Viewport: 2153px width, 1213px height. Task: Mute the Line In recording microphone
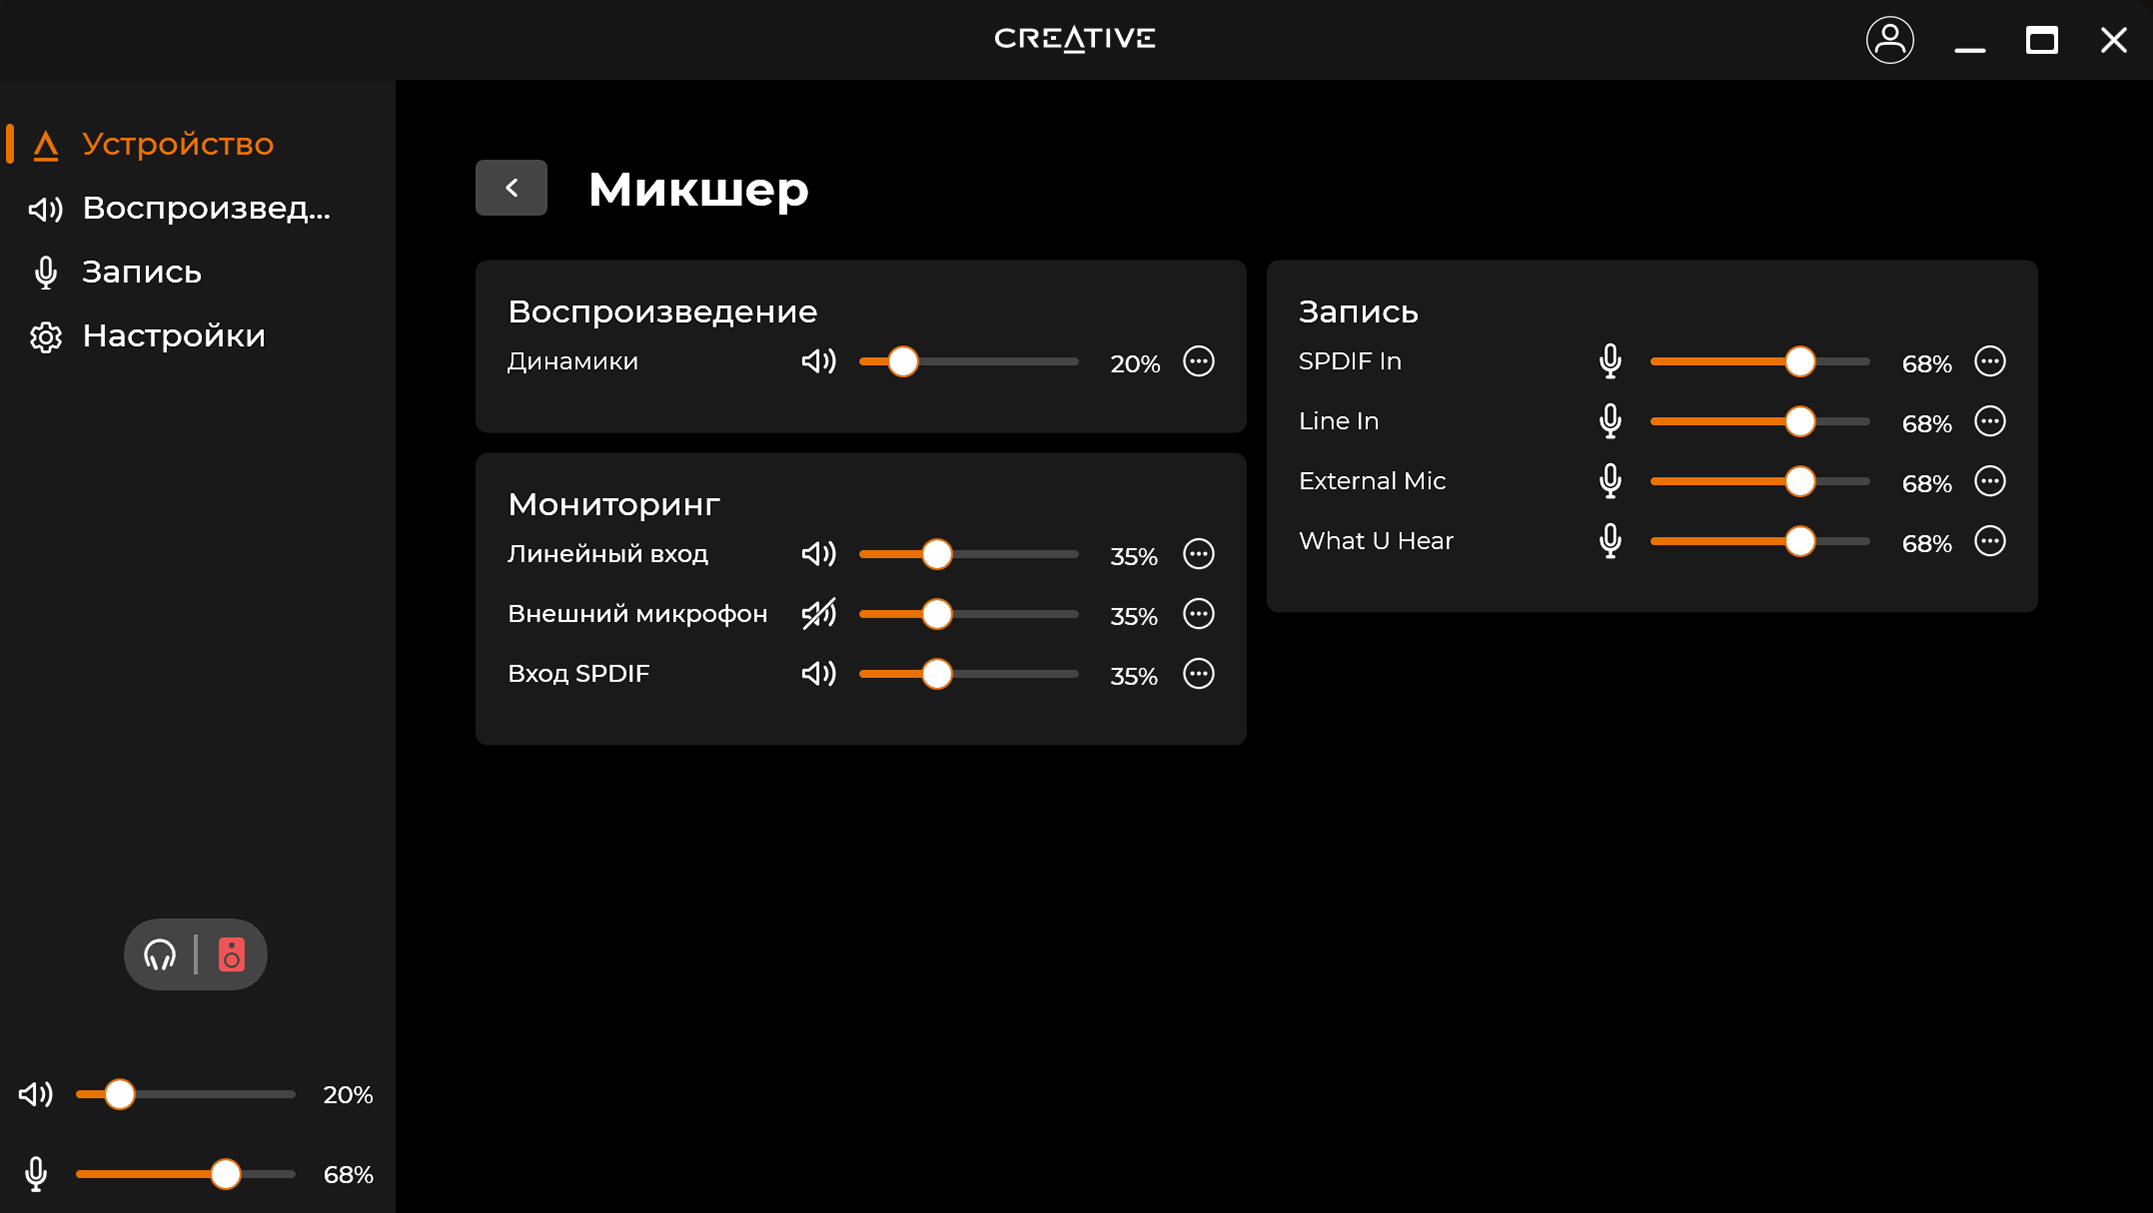[x=1610, y=421]
